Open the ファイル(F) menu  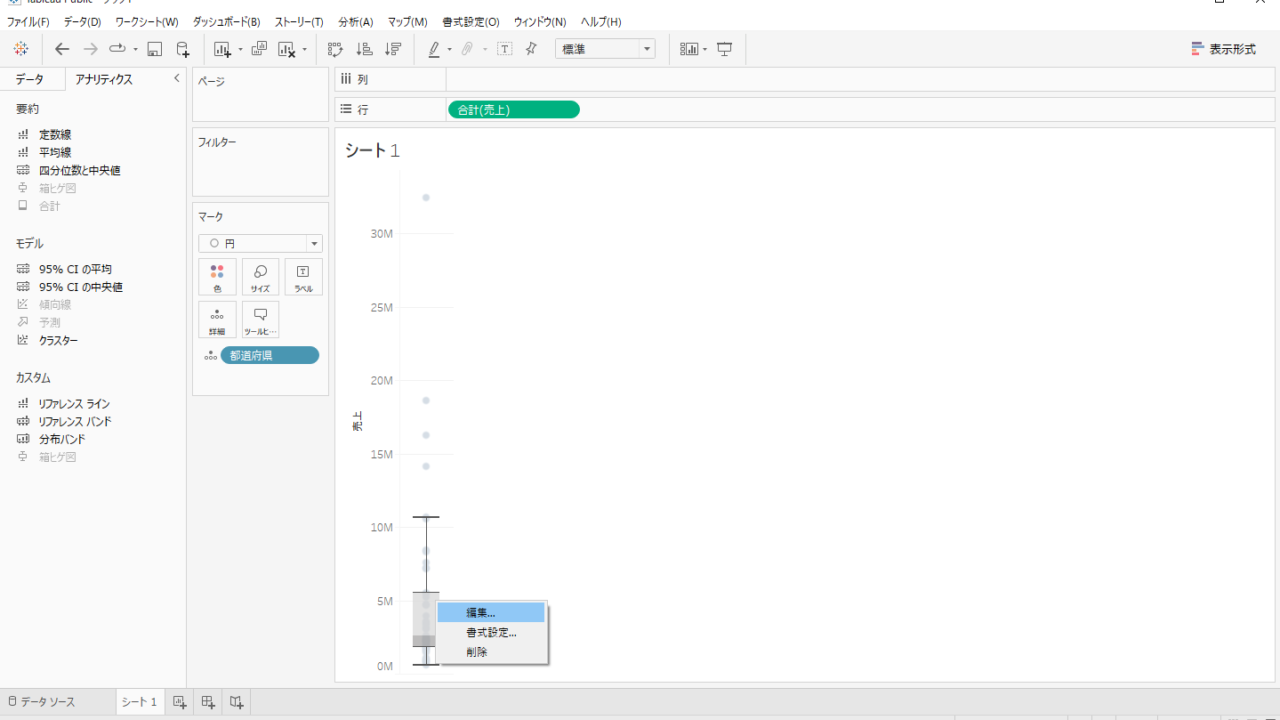(28, 21)
